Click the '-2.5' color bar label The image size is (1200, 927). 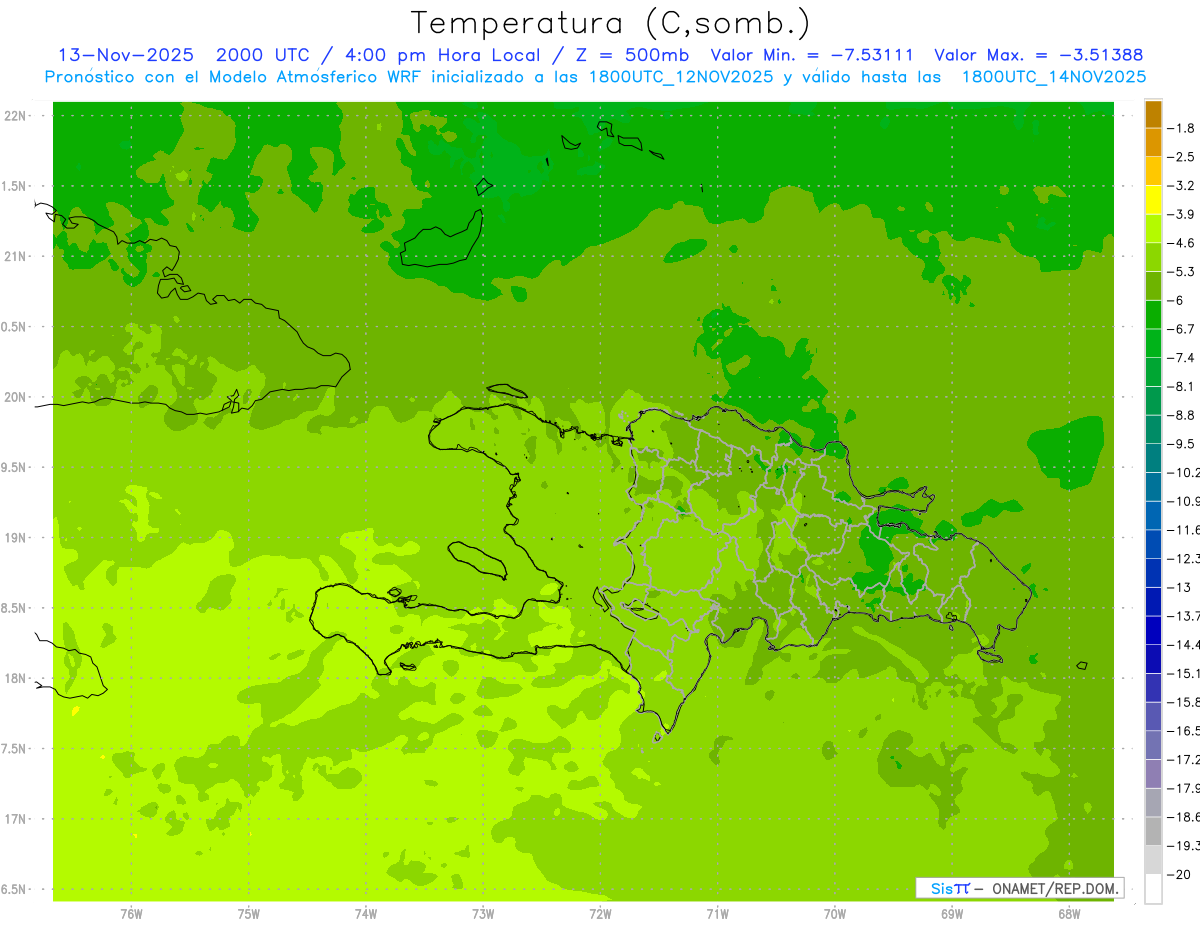click(1182, 157)
